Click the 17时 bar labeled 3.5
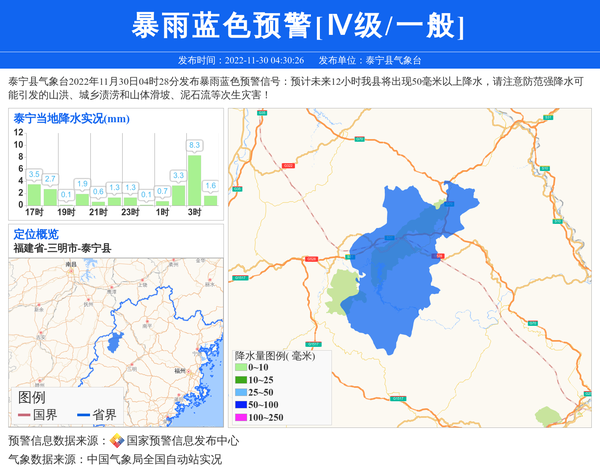The image size is (600, 471). (x=34, y=195)
